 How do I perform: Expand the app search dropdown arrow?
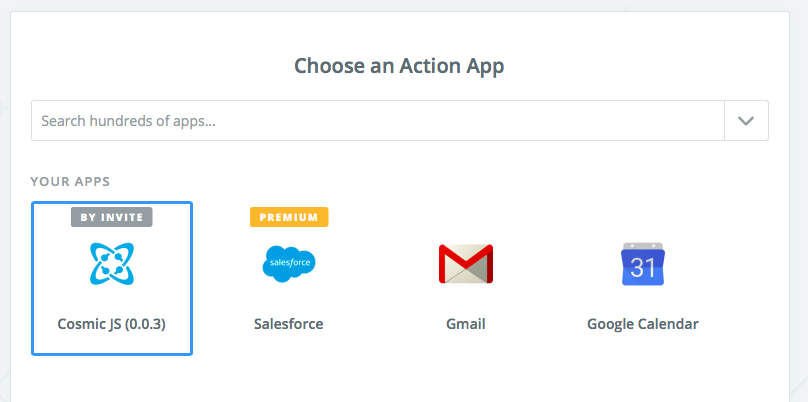746,120
